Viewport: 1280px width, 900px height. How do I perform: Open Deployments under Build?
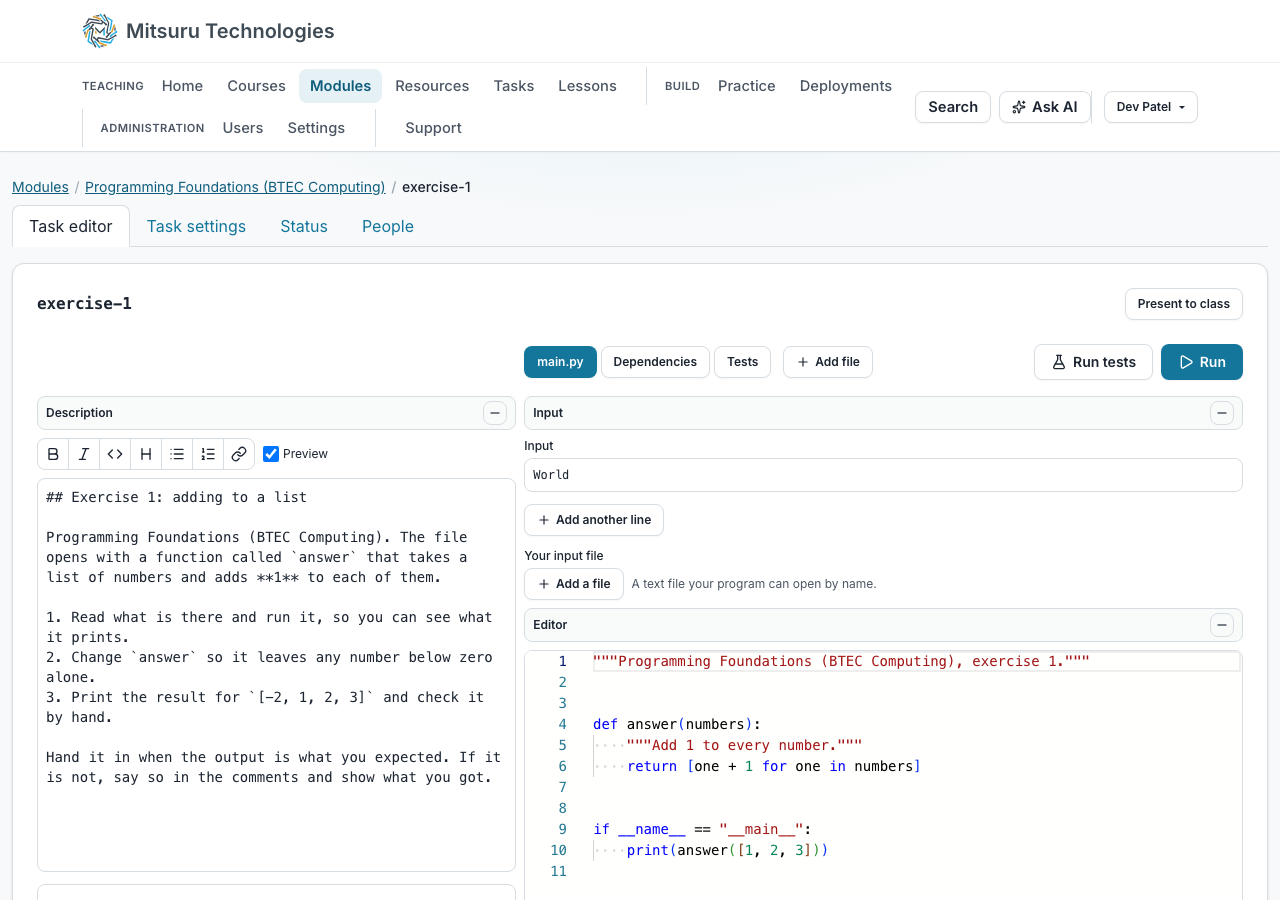click(x=846, y=86)
